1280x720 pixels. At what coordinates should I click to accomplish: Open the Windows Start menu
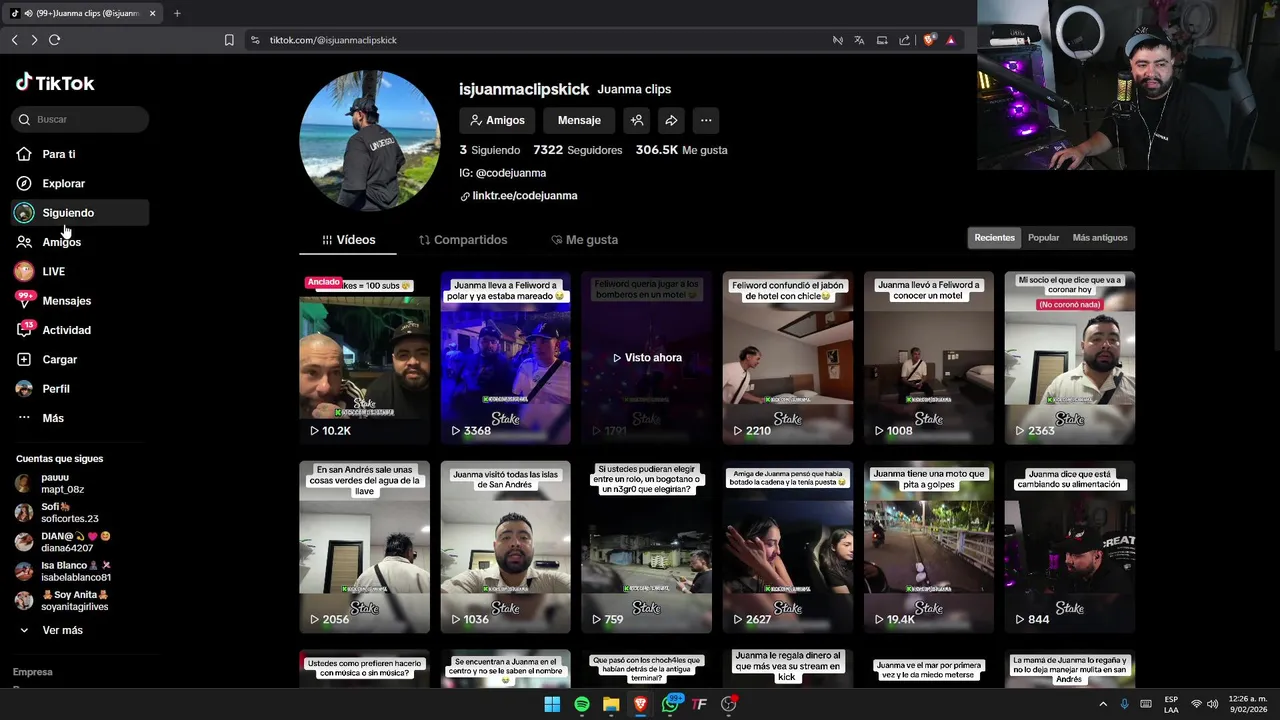click(552, 704)
